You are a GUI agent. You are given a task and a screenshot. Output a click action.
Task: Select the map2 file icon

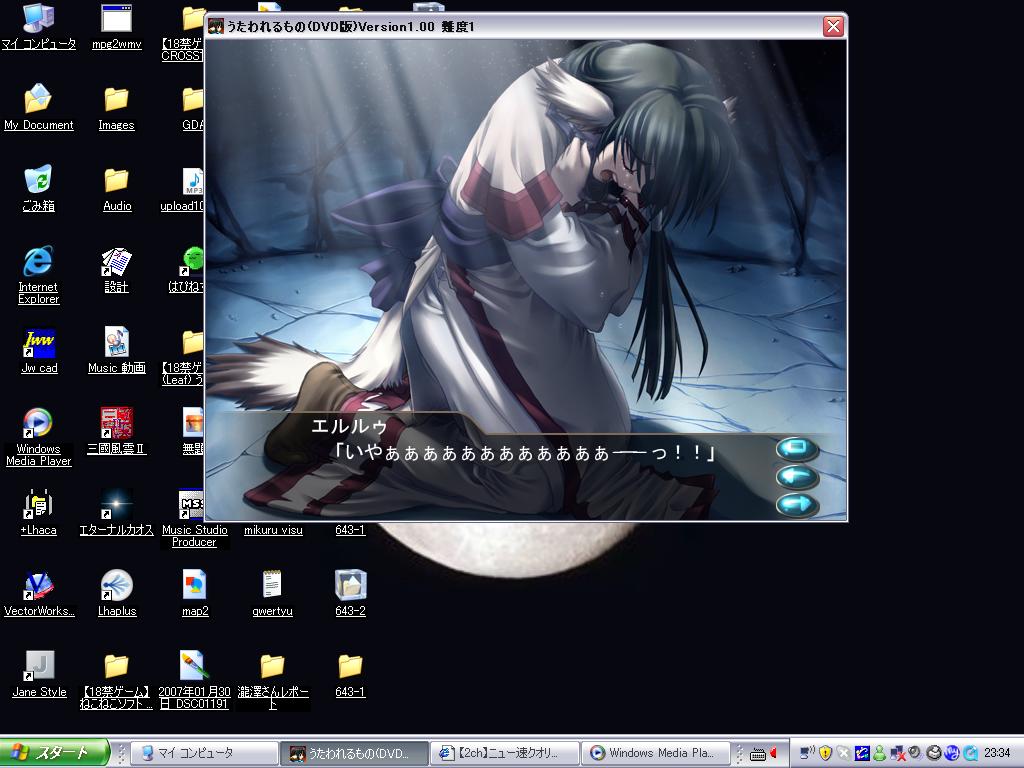(195, 593)
